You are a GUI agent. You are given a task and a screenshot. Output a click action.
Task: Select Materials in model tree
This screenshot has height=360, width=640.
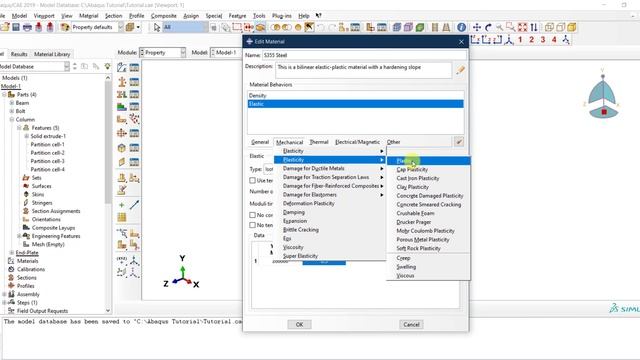(x=28, y=261)
